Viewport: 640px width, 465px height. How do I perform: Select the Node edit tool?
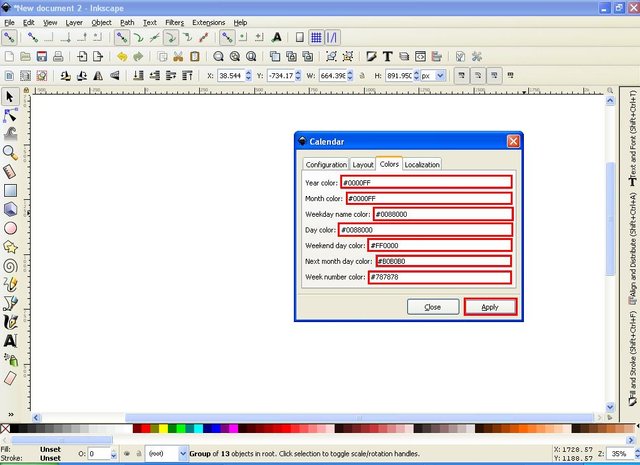(10, 116)
